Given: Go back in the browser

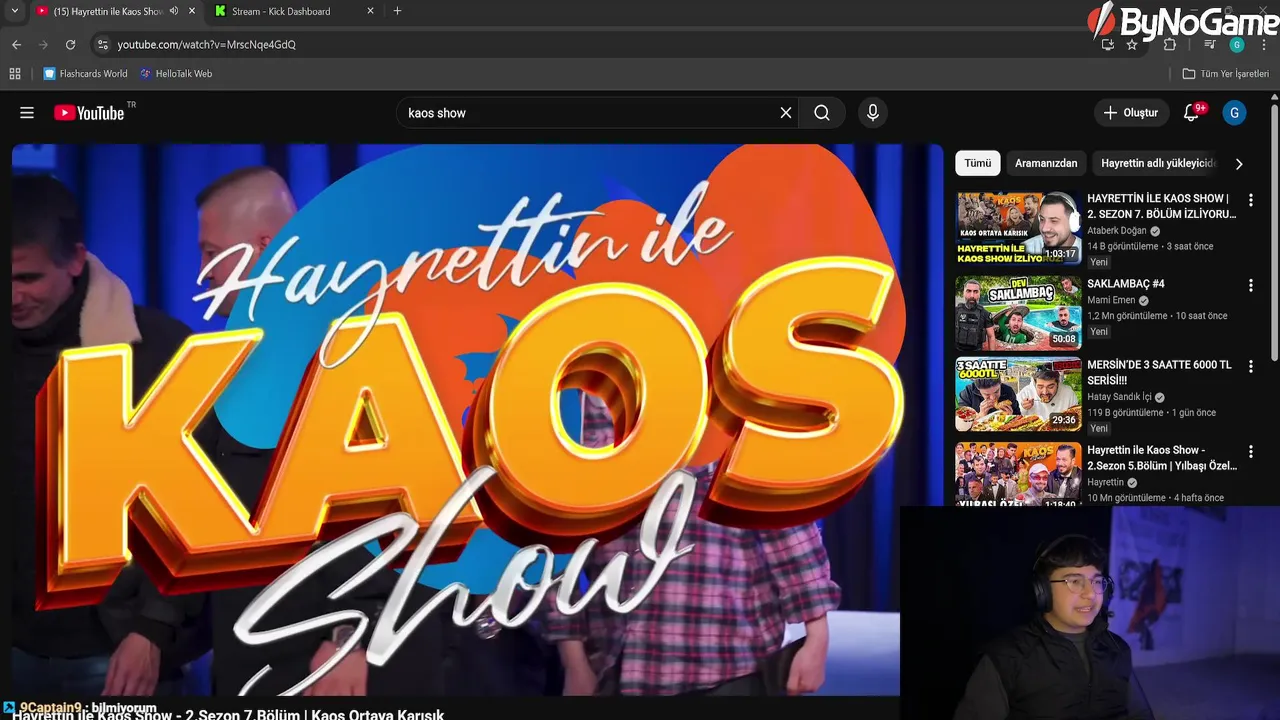Looking at the screenshot, I should pos(16,44).
